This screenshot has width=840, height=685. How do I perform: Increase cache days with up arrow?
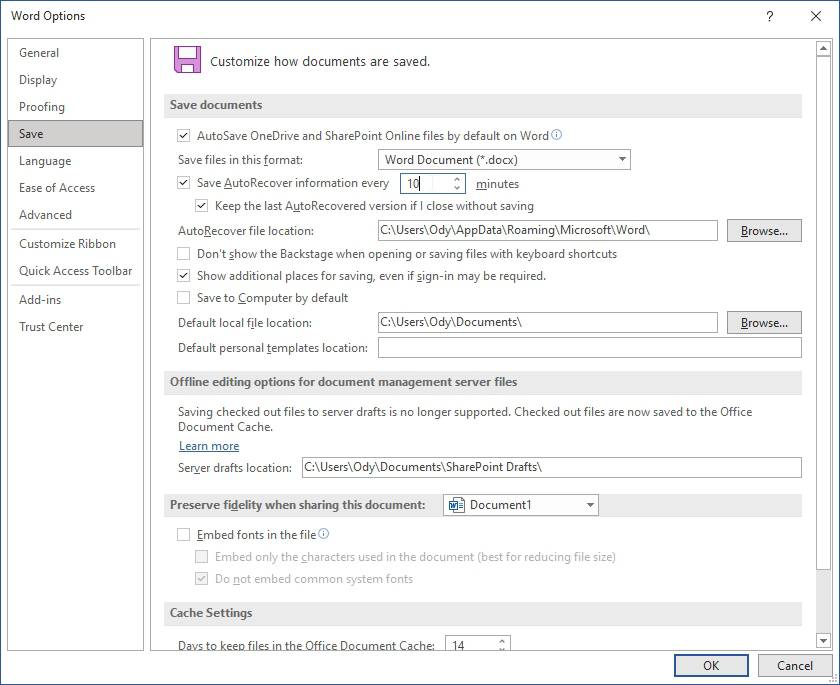tap(502, 641)
